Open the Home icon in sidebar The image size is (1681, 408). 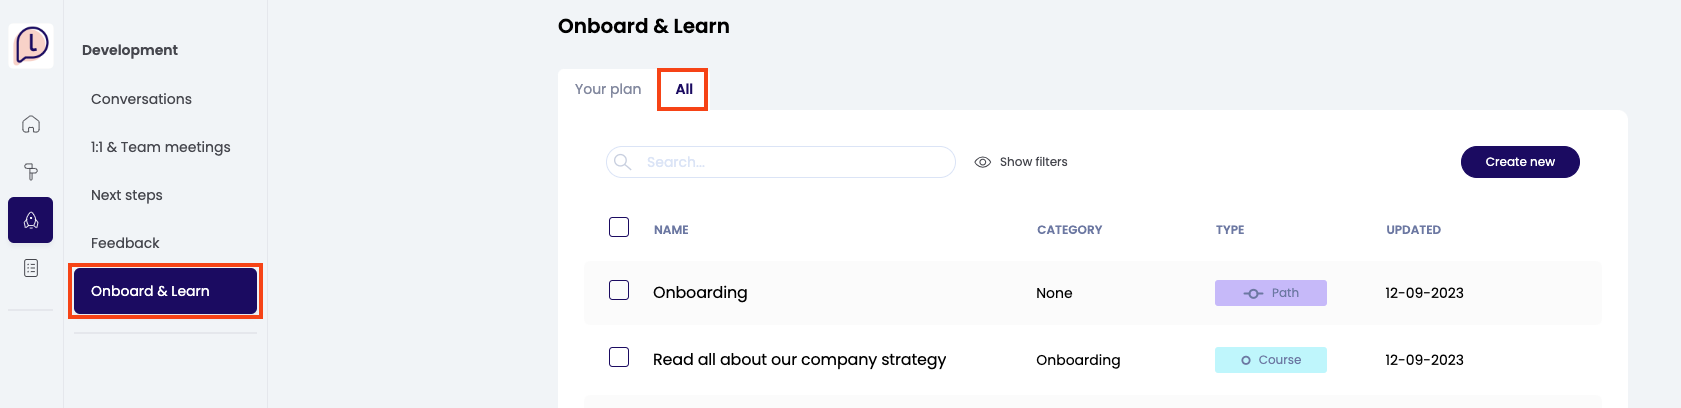click(31, 124)
